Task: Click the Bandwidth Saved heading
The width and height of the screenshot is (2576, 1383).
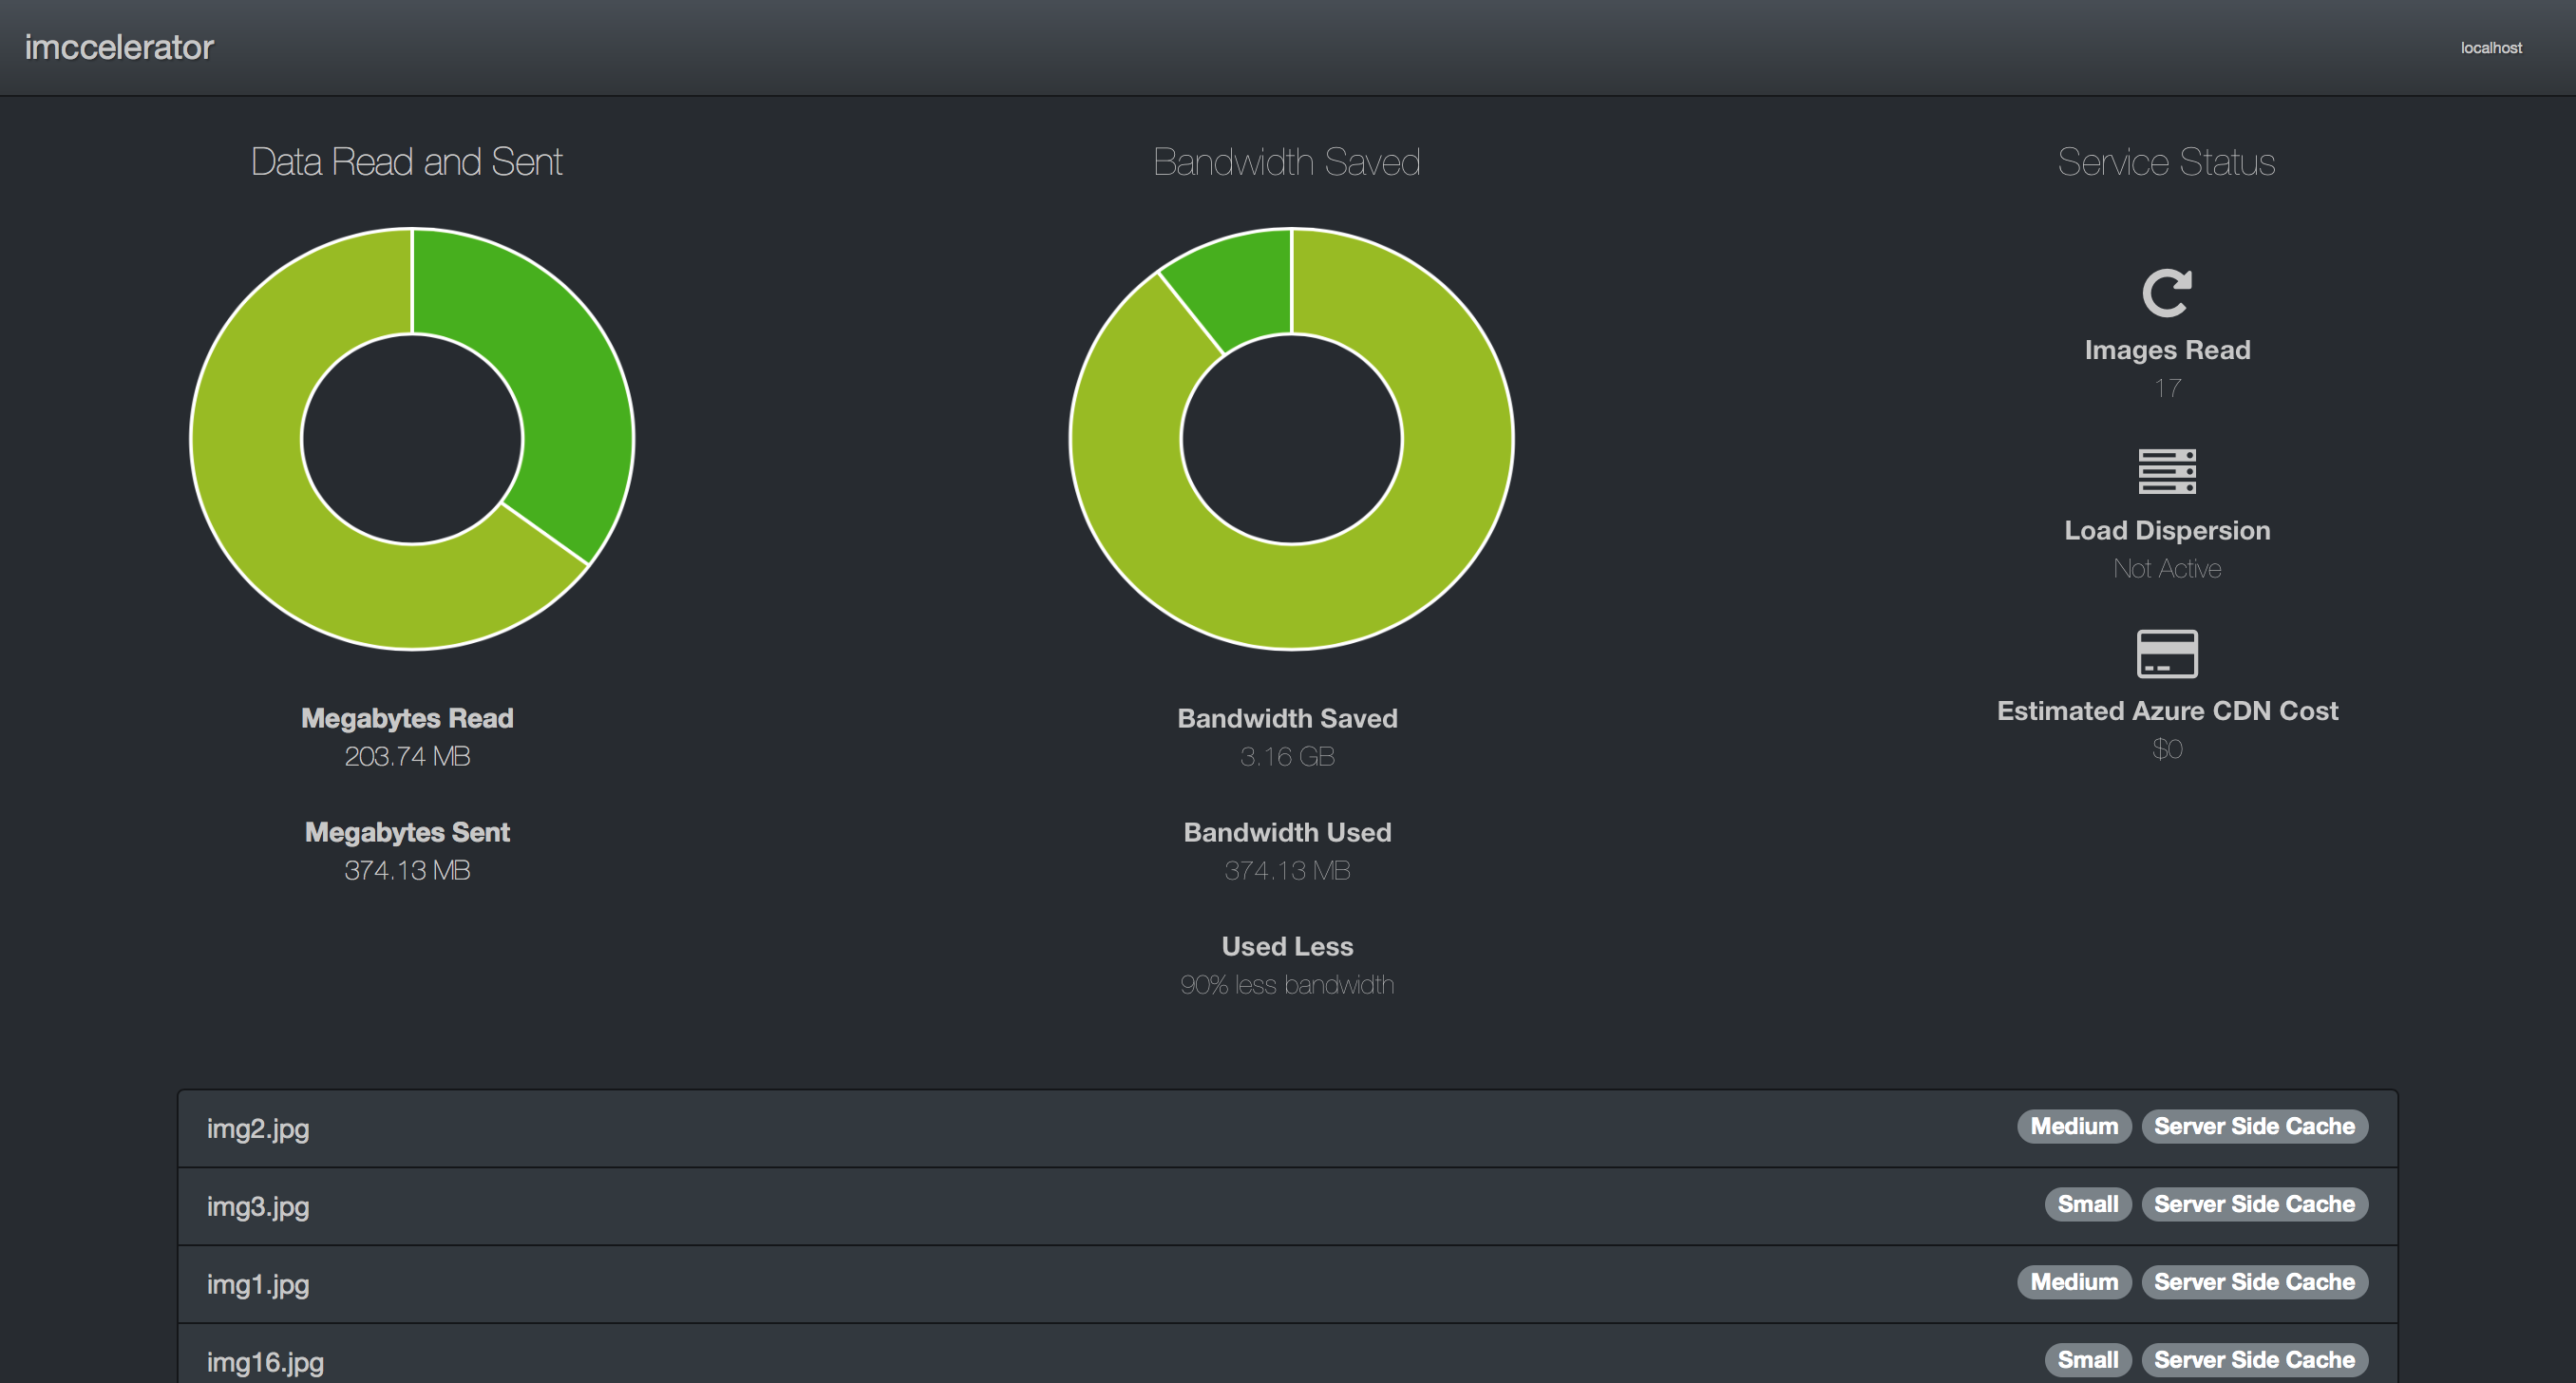Action: [1286, 162]
